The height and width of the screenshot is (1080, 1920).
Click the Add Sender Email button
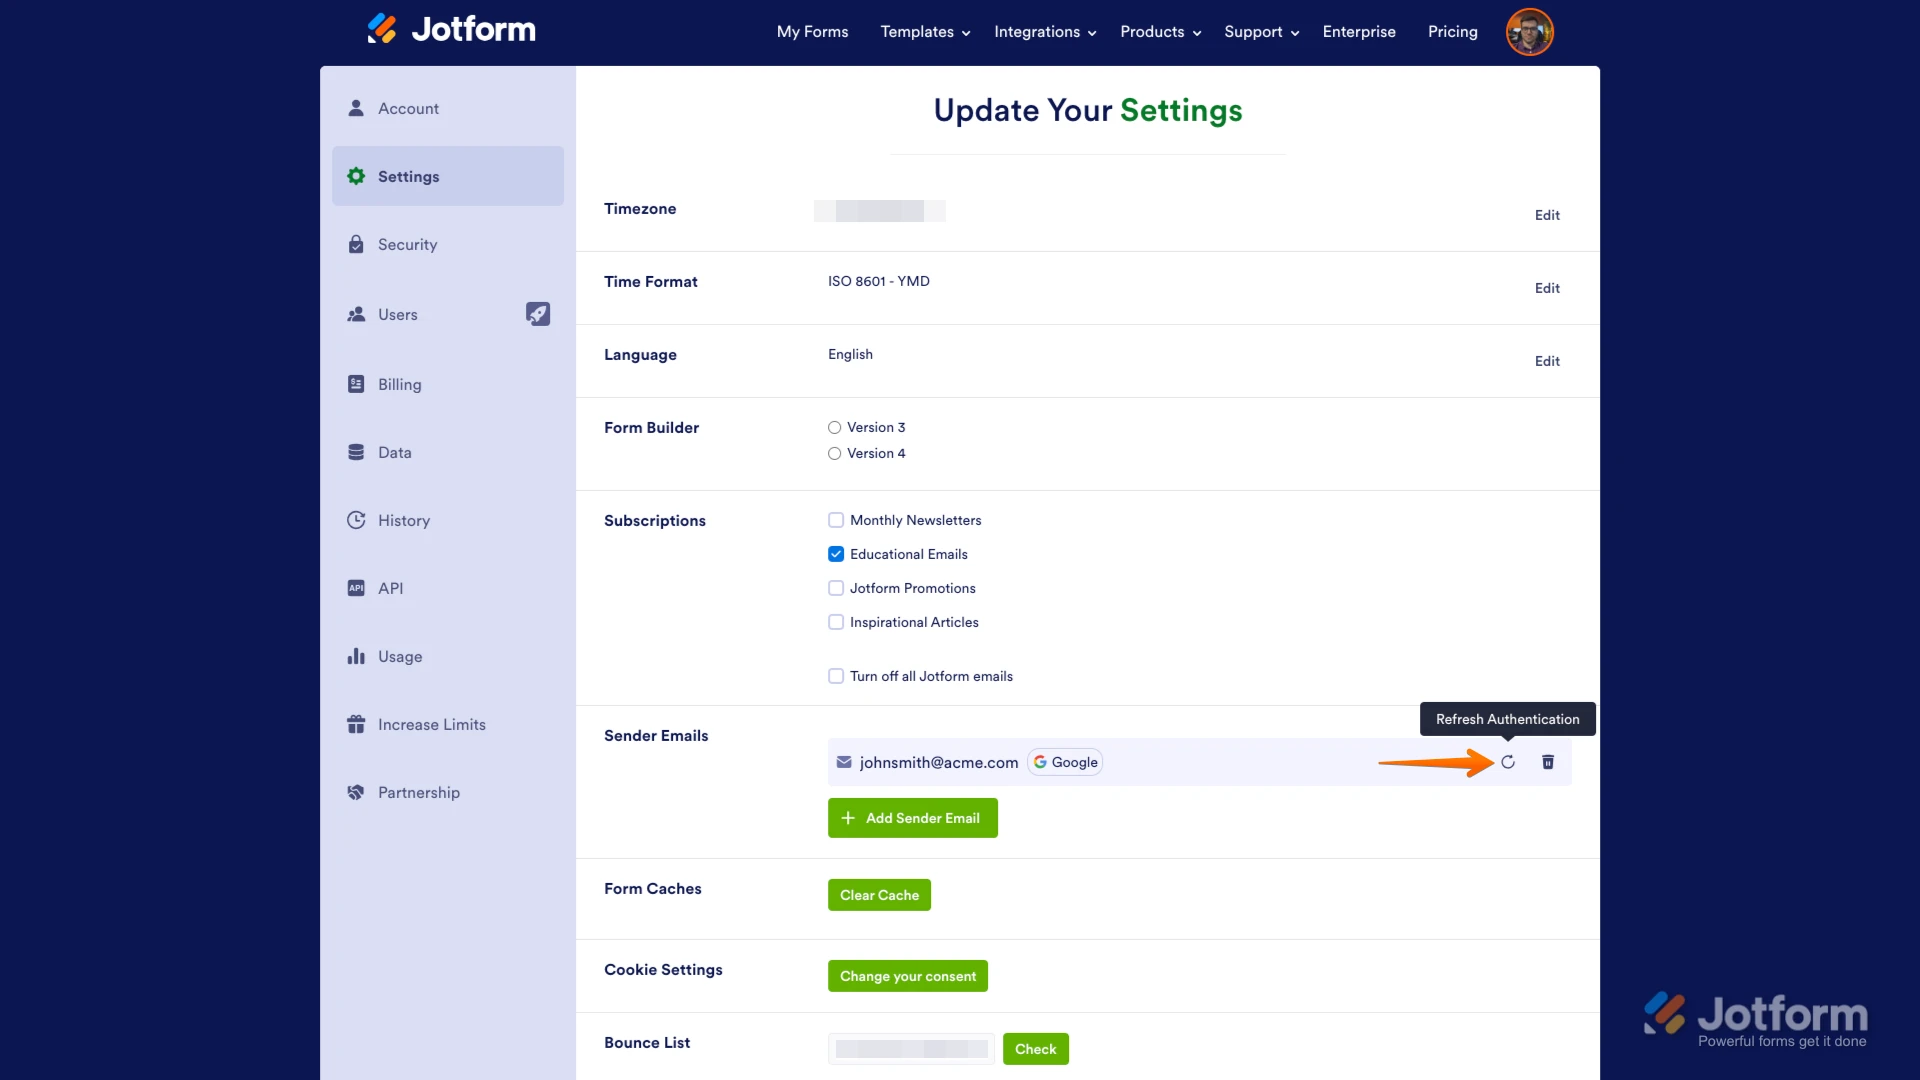[912, 818]
